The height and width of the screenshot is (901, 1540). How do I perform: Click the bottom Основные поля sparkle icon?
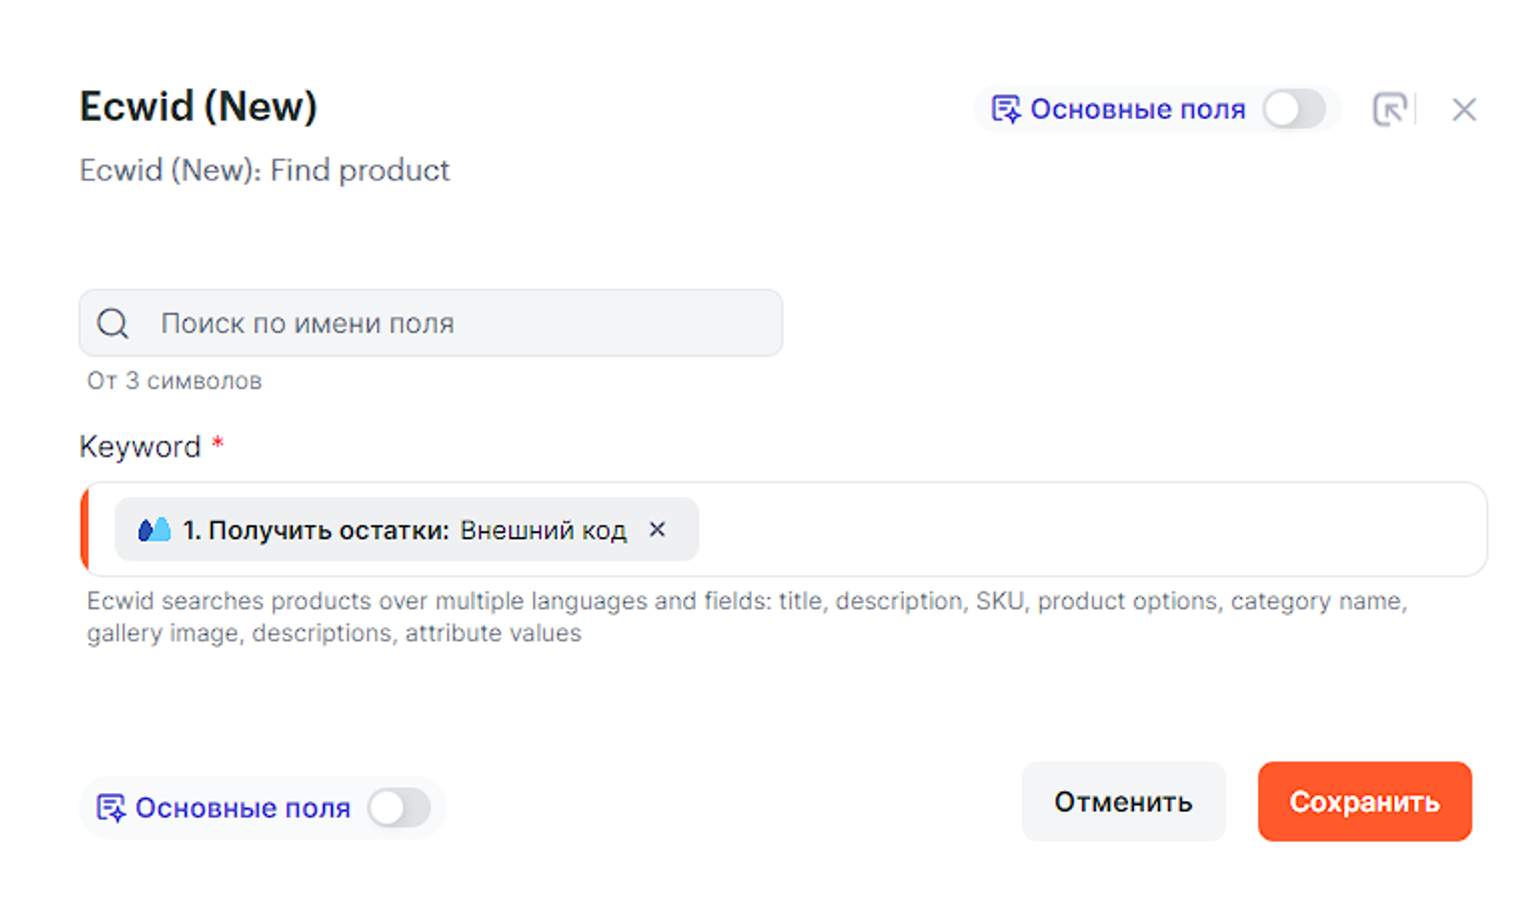[x=110, y=807]
